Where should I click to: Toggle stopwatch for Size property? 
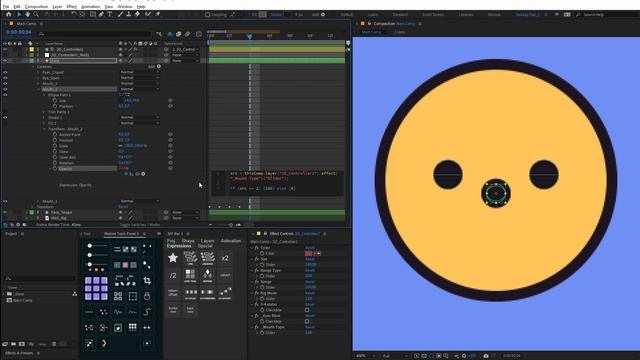pos(55,100)
